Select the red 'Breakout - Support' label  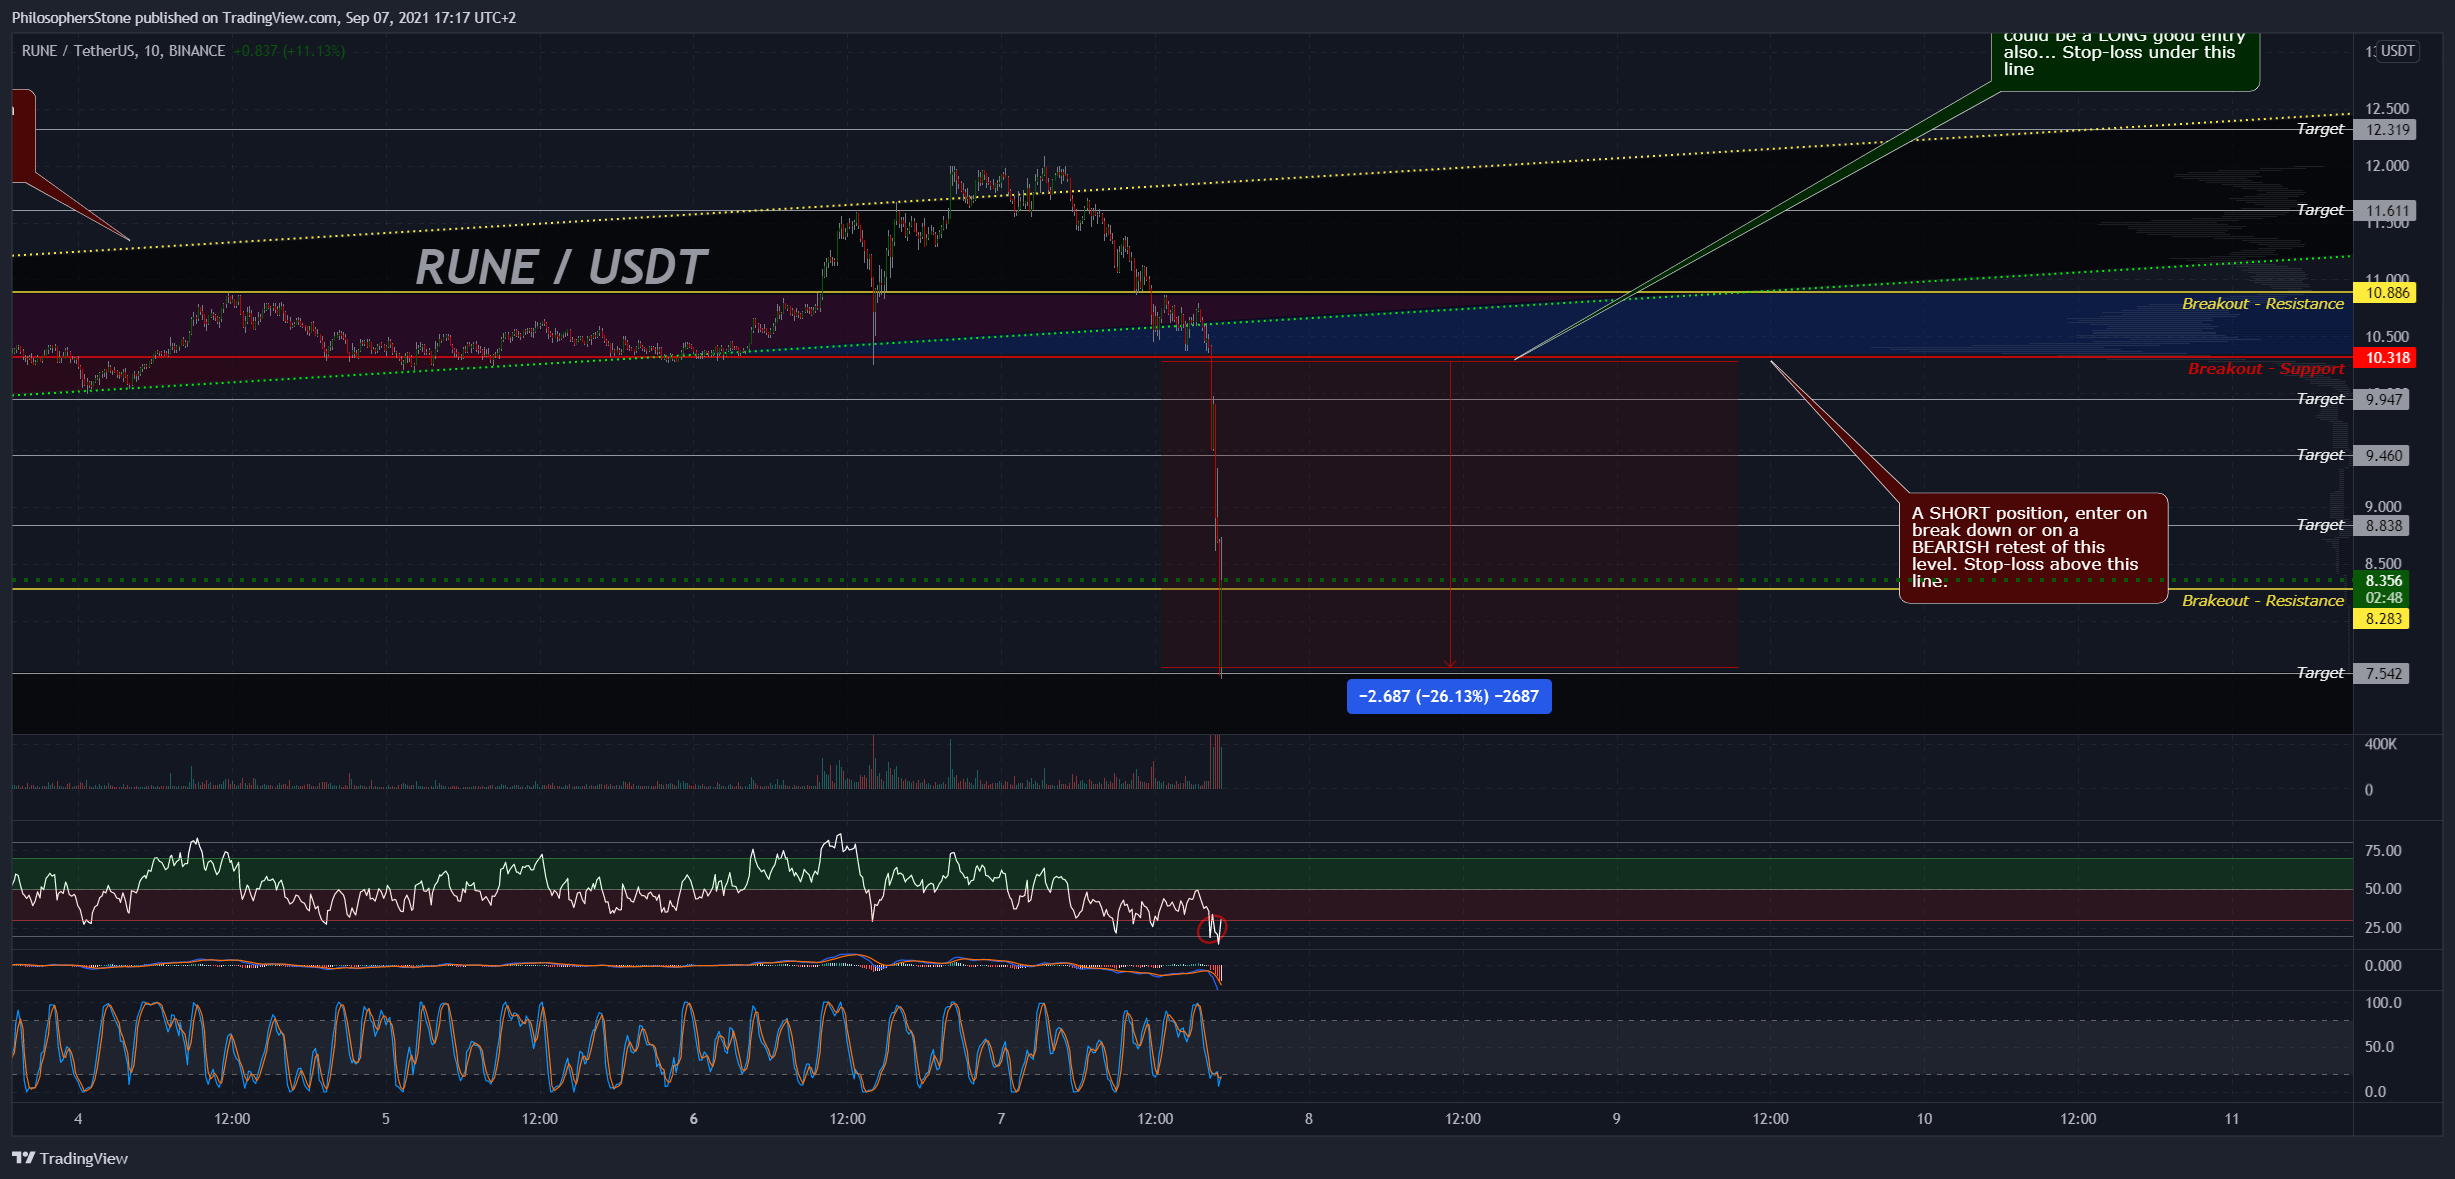2265,369
